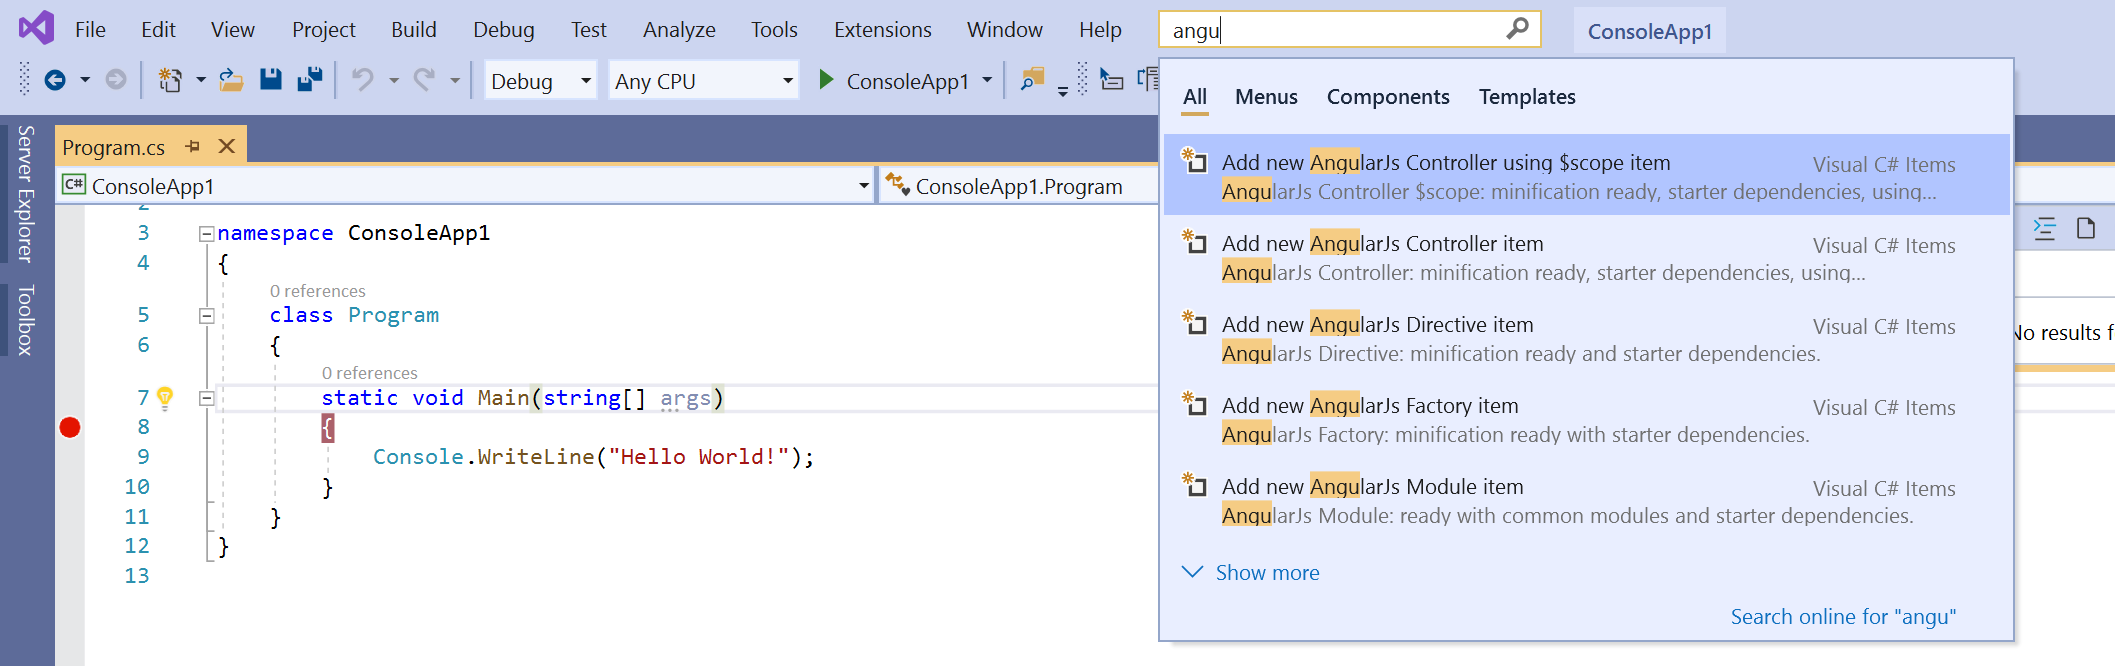Click the 0 references lens above Main
The image size is (2115, 666).
[370, 373]
